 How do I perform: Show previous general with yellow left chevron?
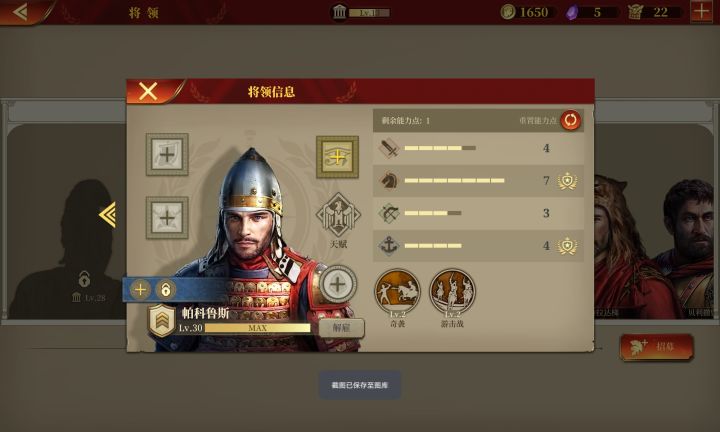pyautogui.click(x=107, y=214)
